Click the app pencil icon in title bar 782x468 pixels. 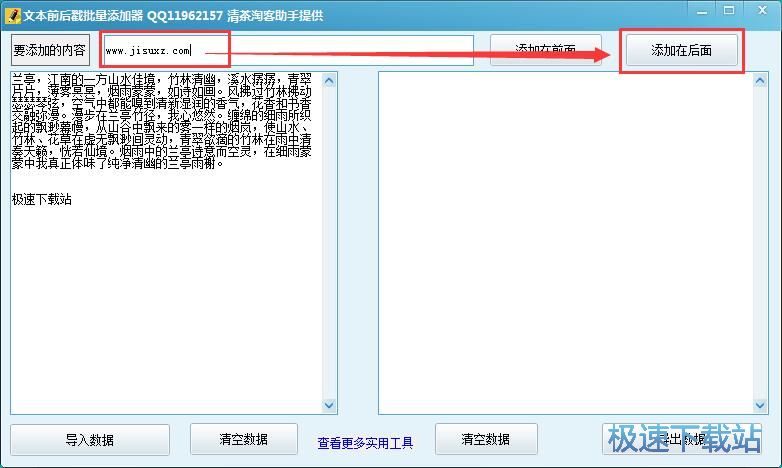pyautogui.click(x=12, y=15)
